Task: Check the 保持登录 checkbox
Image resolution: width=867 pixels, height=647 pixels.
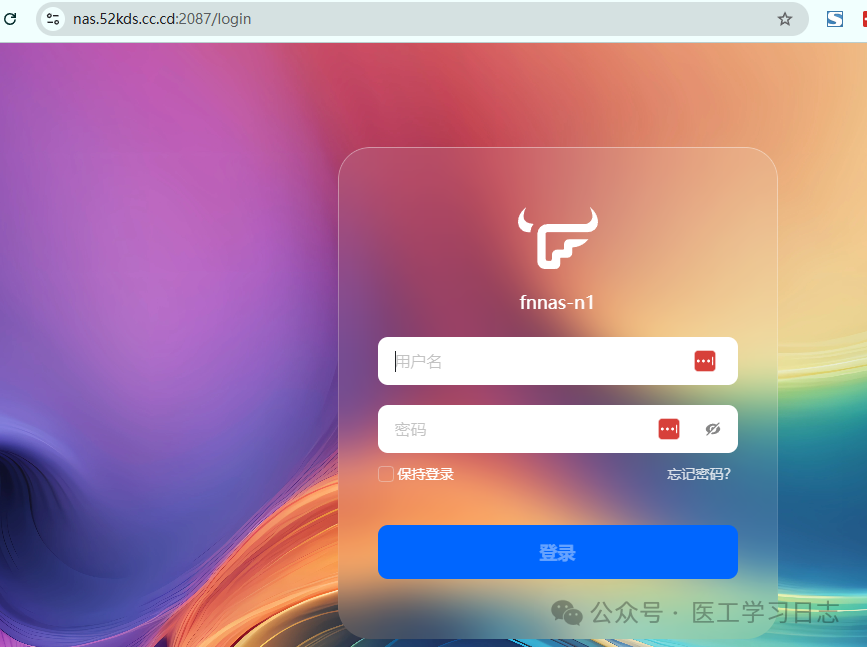Action: [x=386, y=474]
